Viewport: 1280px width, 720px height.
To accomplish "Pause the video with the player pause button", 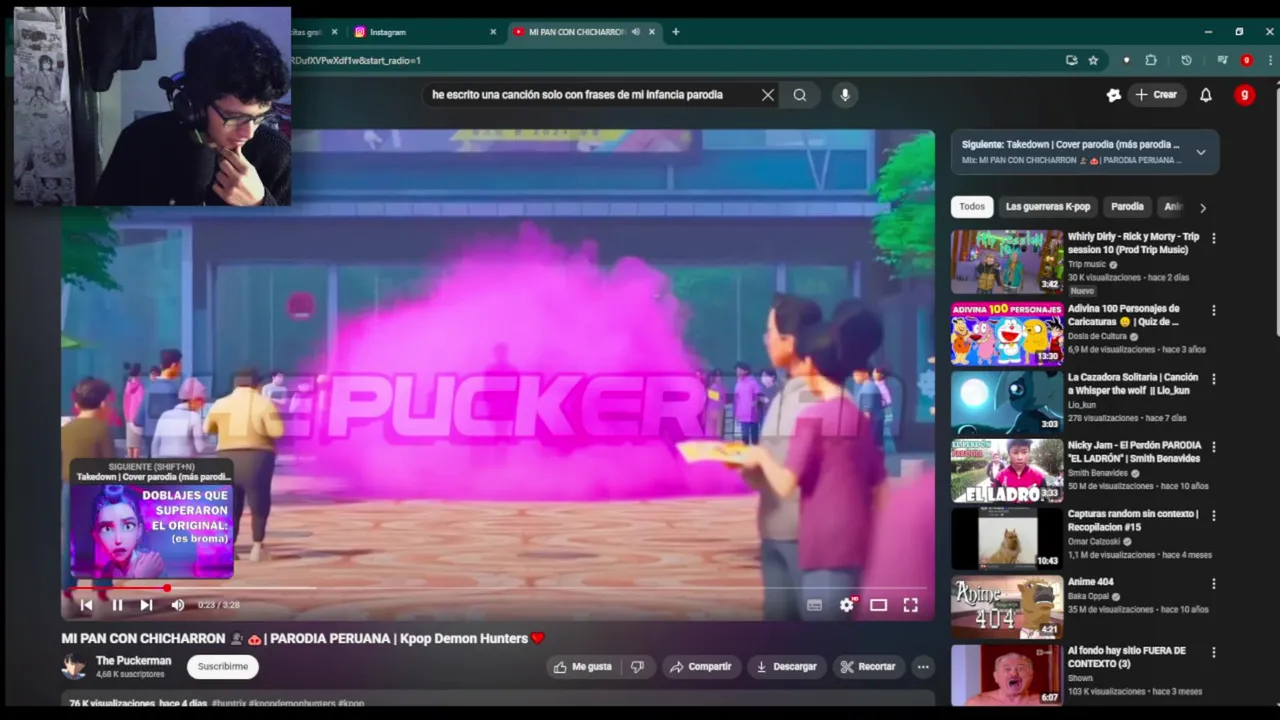I will [117, 605].
